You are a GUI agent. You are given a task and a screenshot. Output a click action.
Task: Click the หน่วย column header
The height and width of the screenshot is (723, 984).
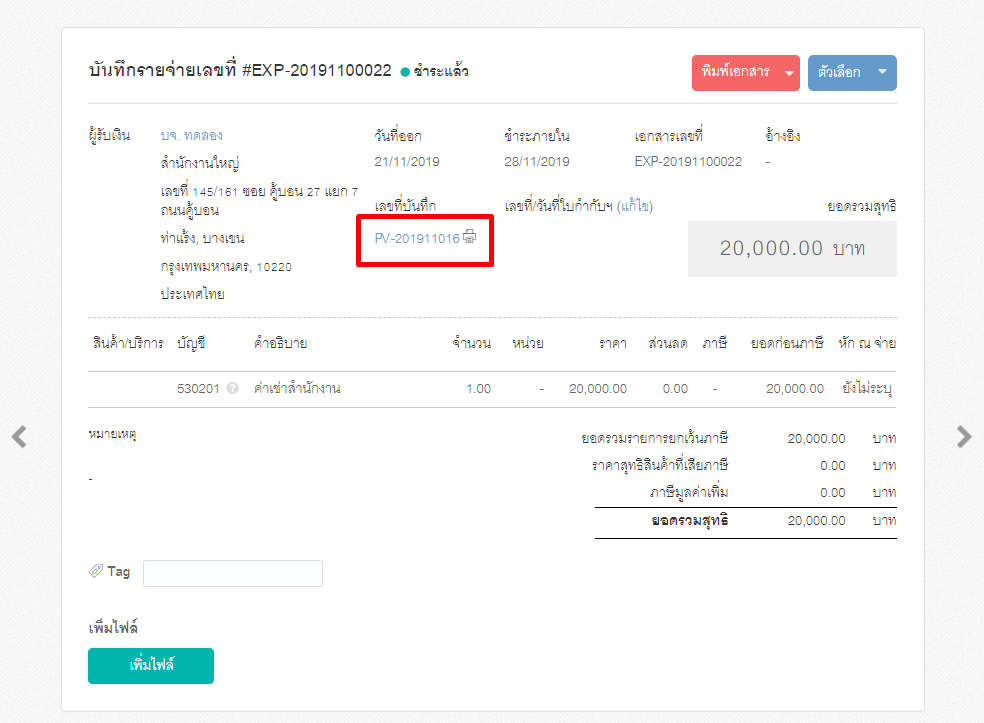[528, 343]
